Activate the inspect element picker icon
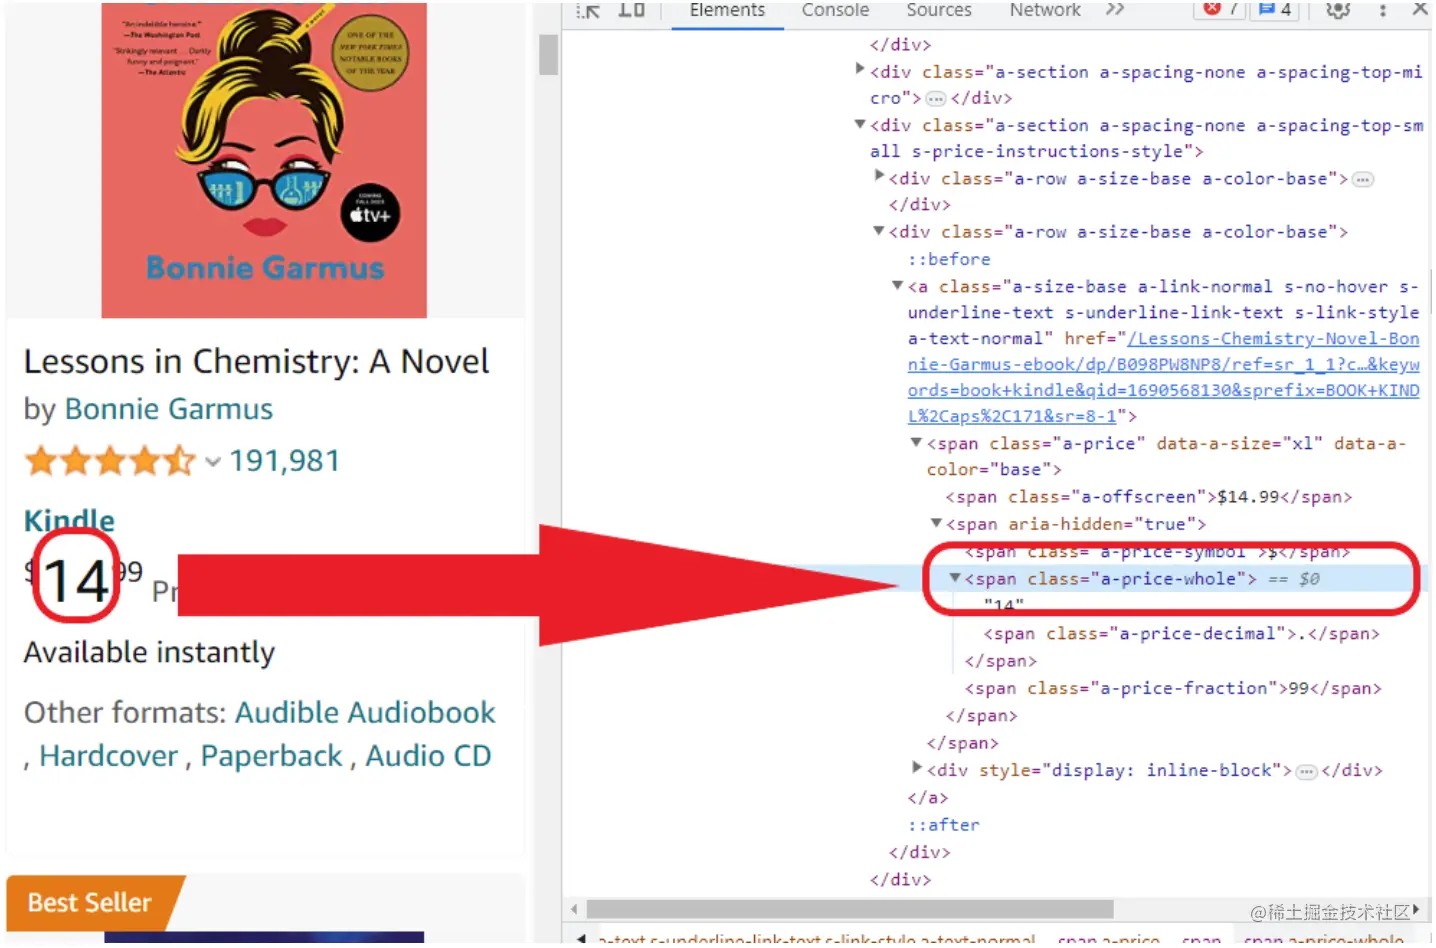 coord(589,10)
